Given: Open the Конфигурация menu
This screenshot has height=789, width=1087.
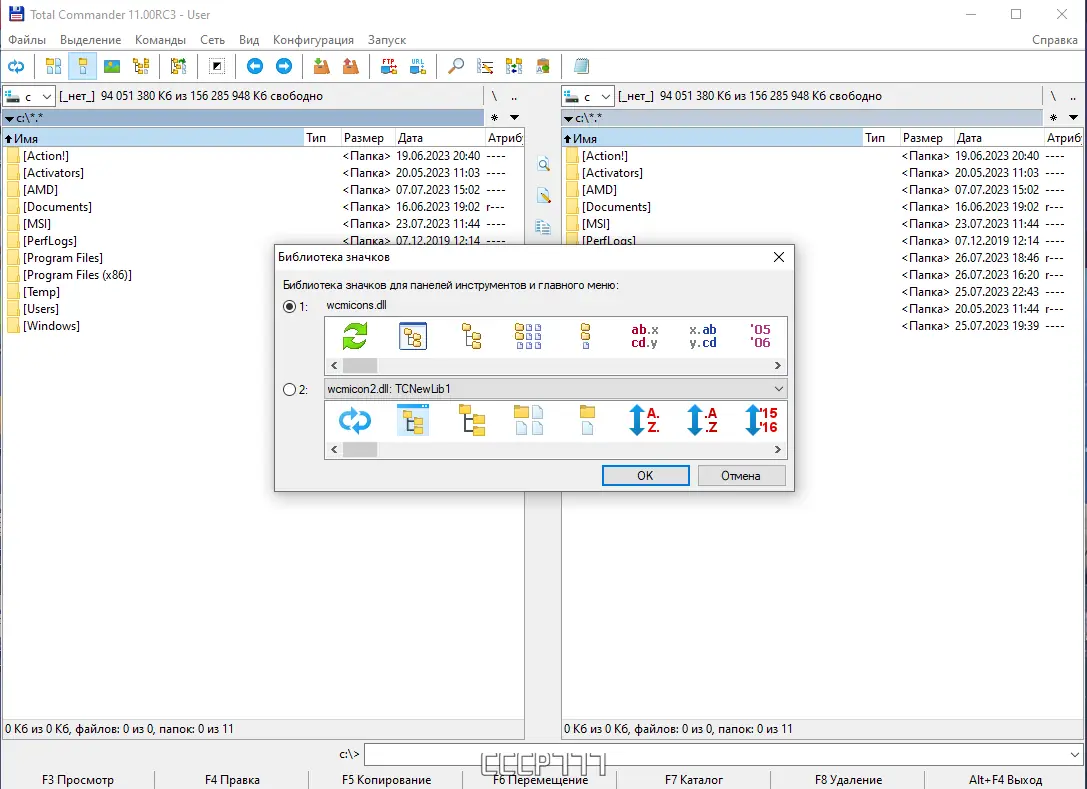Looking at the screenshot, I should [313, 40].
